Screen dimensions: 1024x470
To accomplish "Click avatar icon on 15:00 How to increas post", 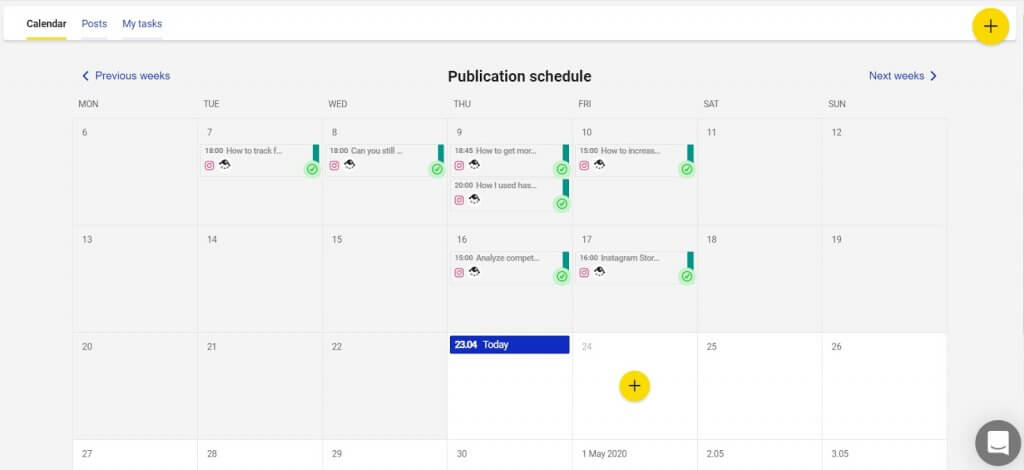I will pyautogui.click(x=599, y=164).
